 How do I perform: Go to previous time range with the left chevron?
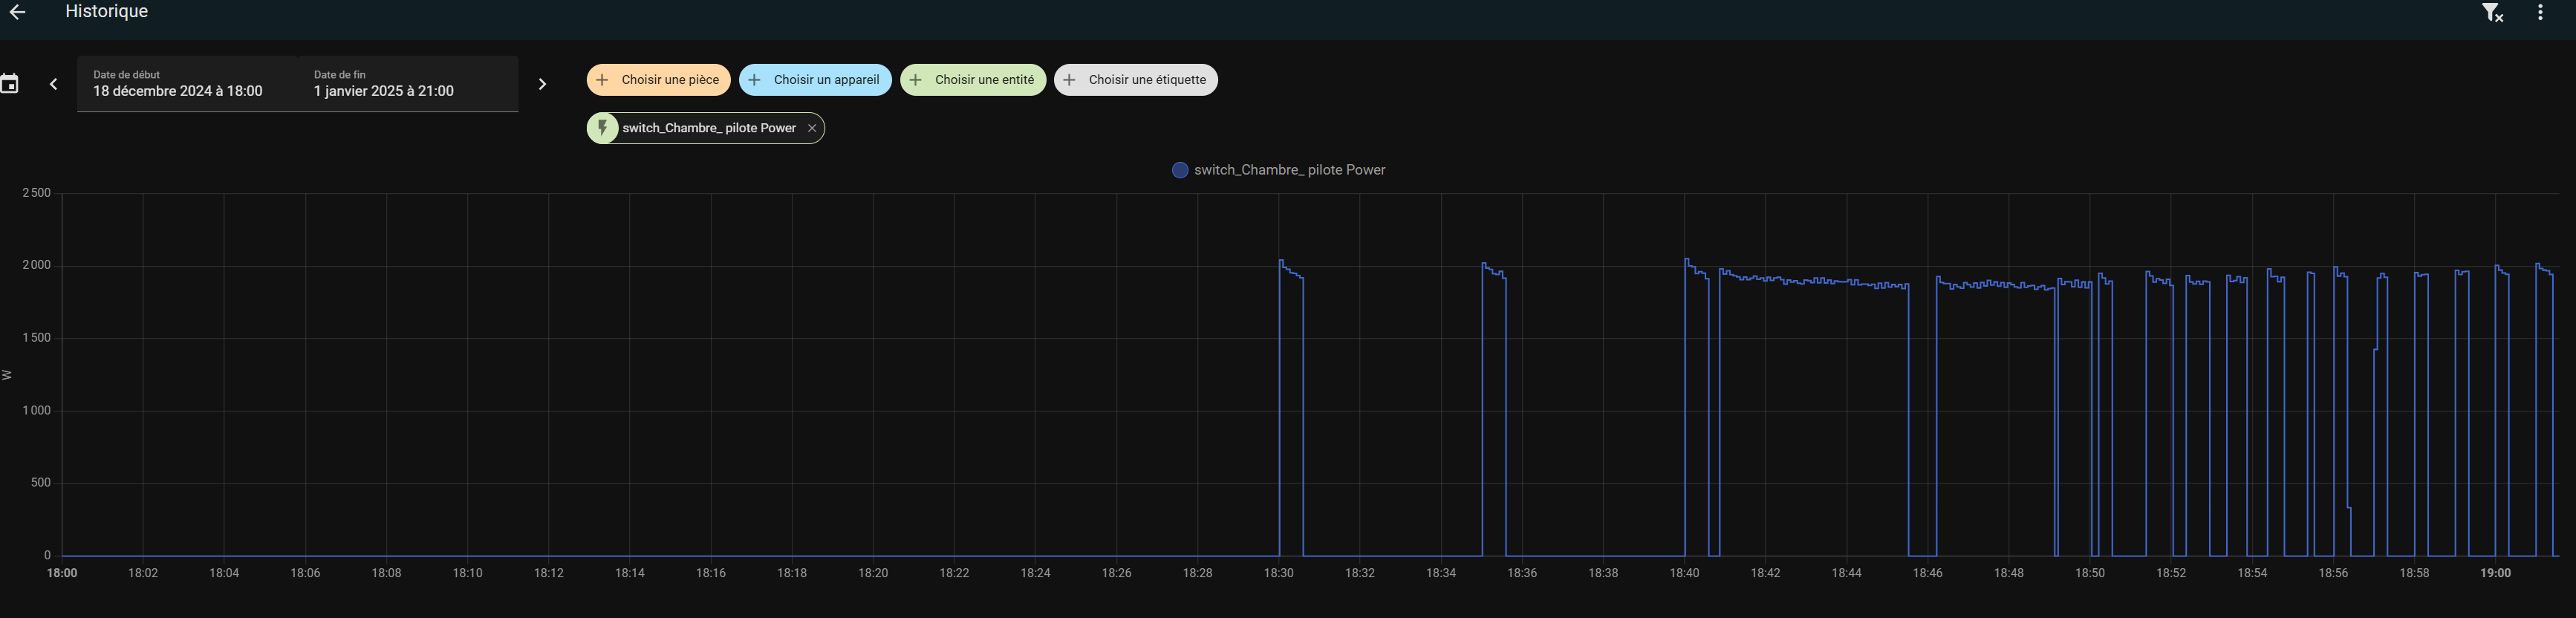(x=54, y=84)
